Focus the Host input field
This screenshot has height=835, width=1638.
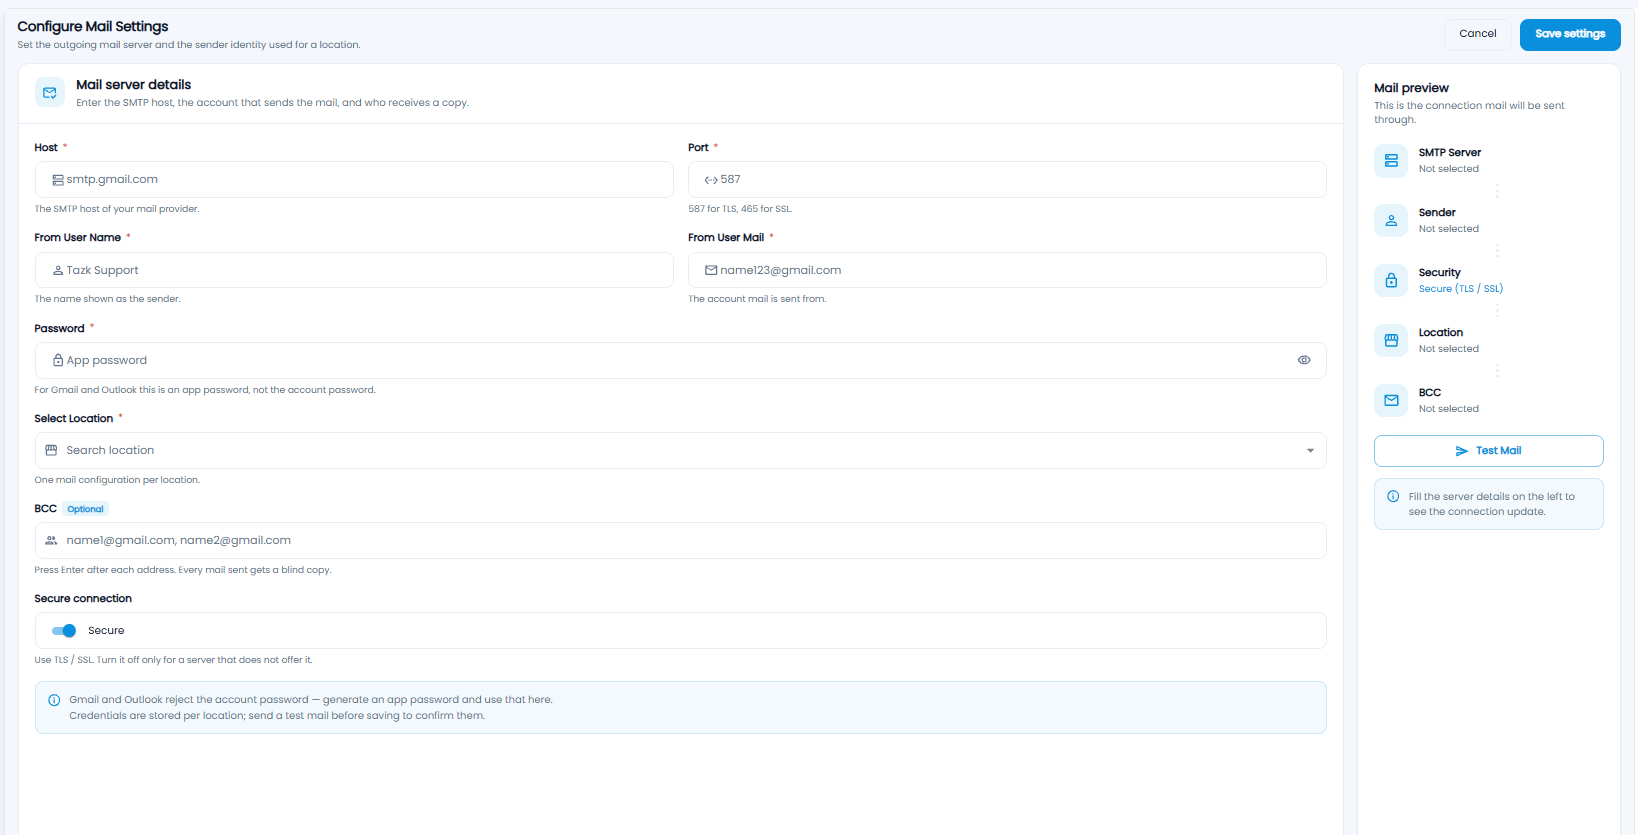click(x=354, y=180)
